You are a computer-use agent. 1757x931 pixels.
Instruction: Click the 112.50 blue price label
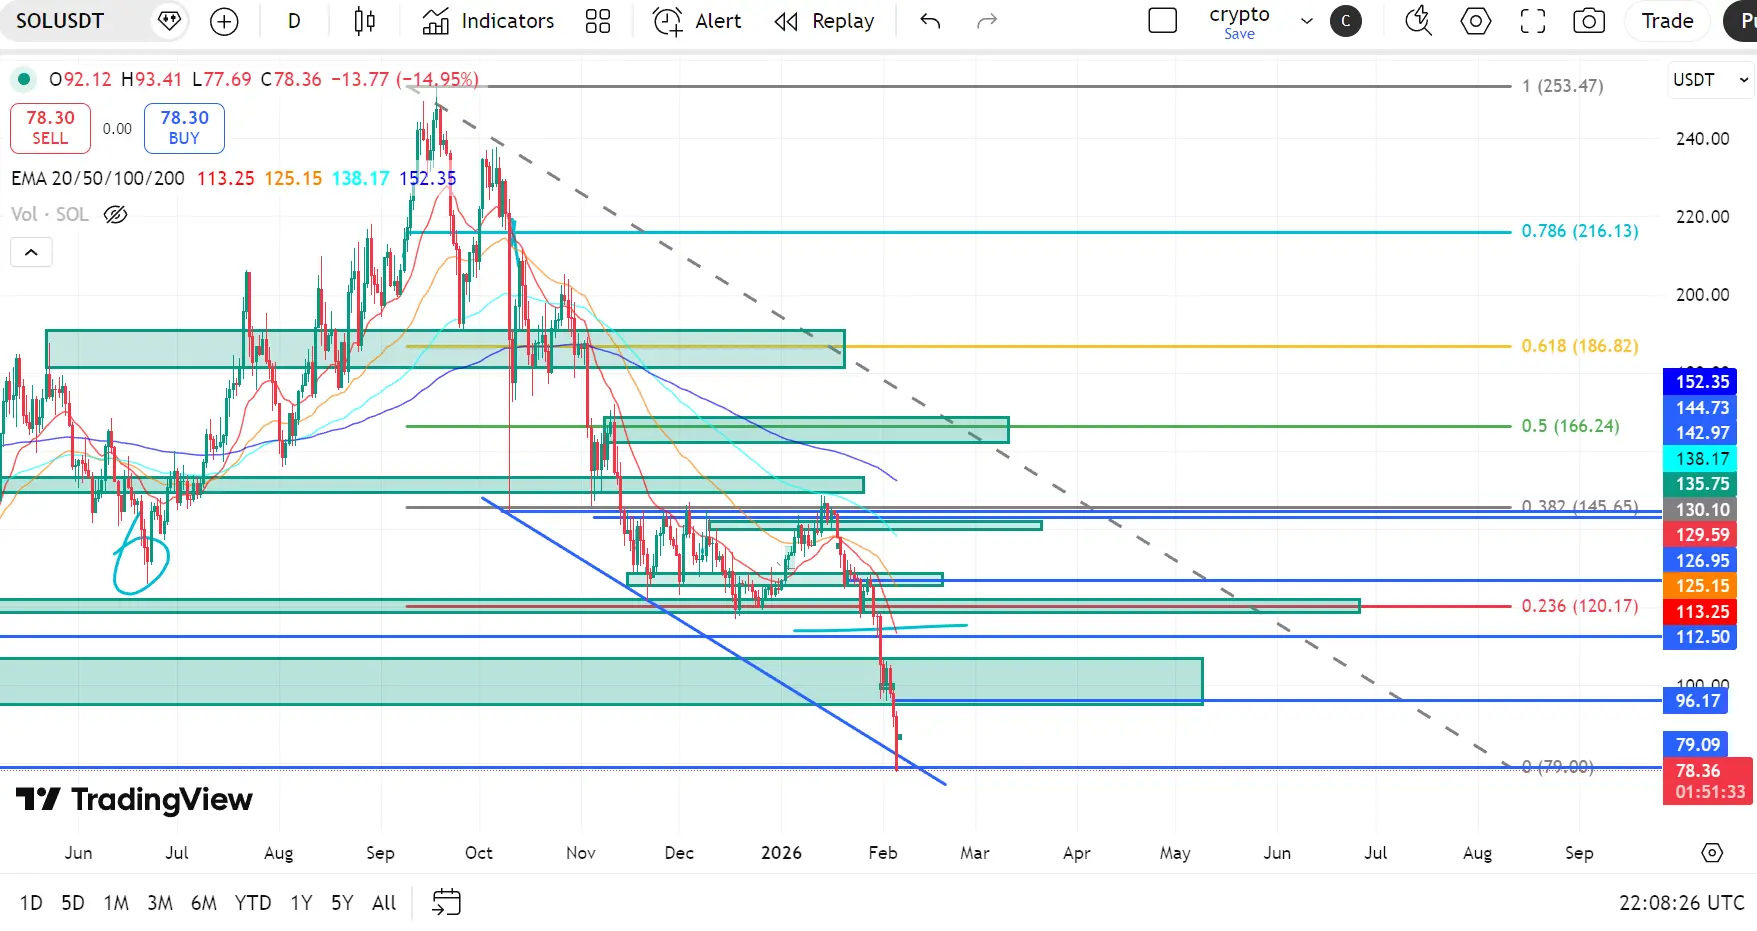pos(1700,637)
